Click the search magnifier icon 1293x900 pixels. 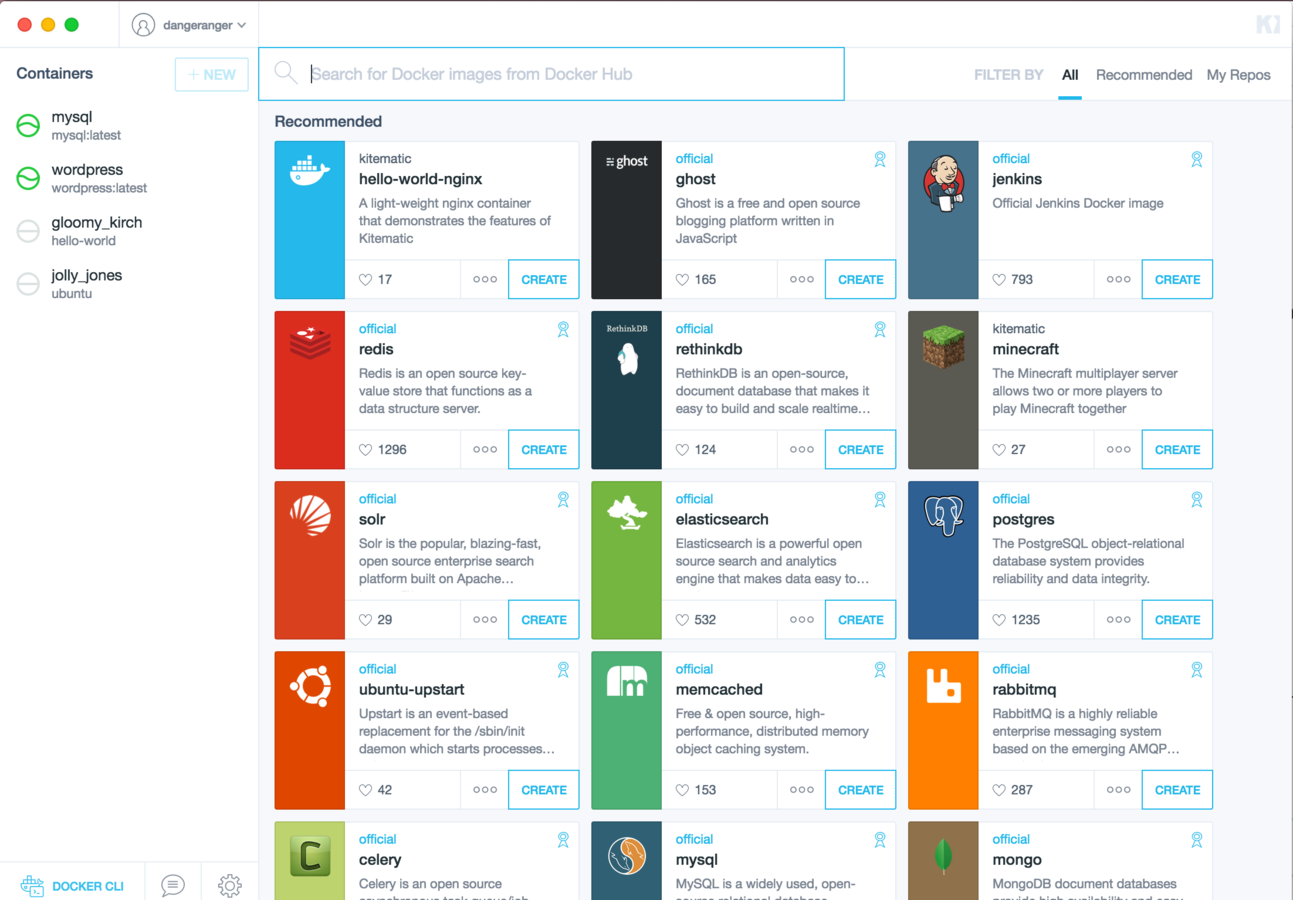286,73
